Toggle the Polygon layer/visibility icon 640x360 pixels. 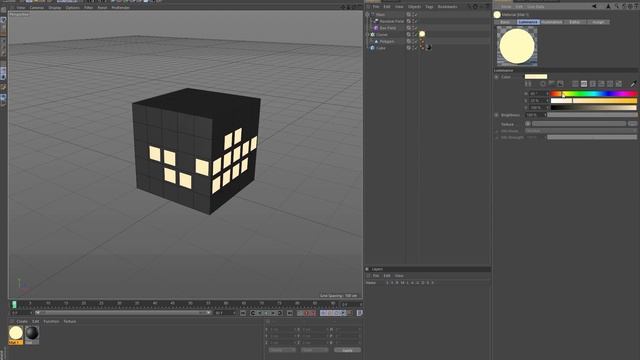[409, 41]
